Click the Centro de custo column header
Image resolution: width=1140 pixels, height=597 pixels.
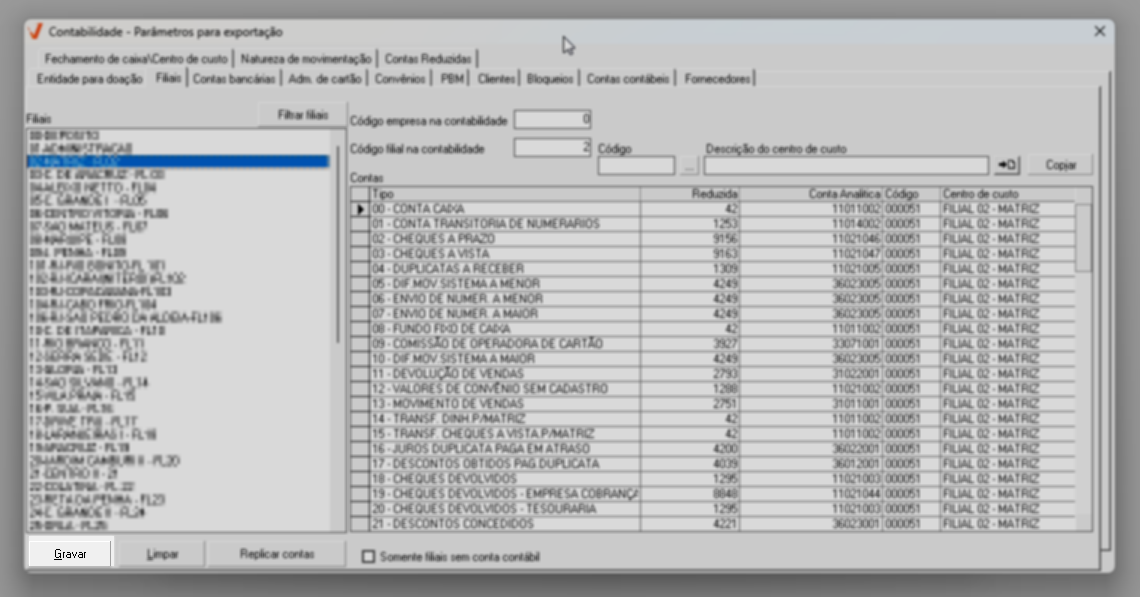point(1008,194)
